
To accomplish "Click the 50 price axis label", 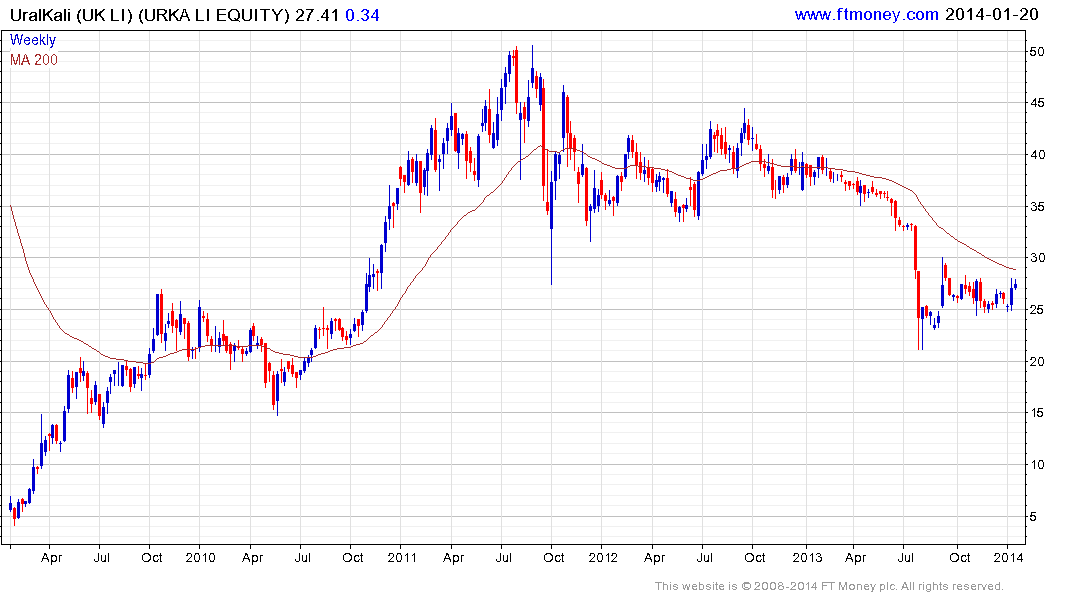I will [x=1037, y=52].
